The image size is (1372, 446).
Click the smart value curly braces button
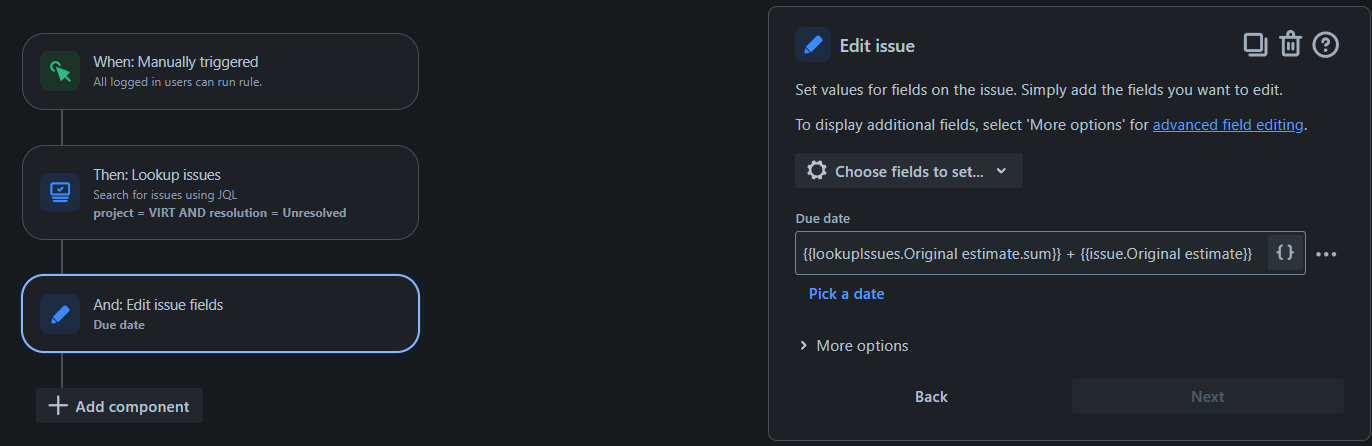(x=1286, y=253)
